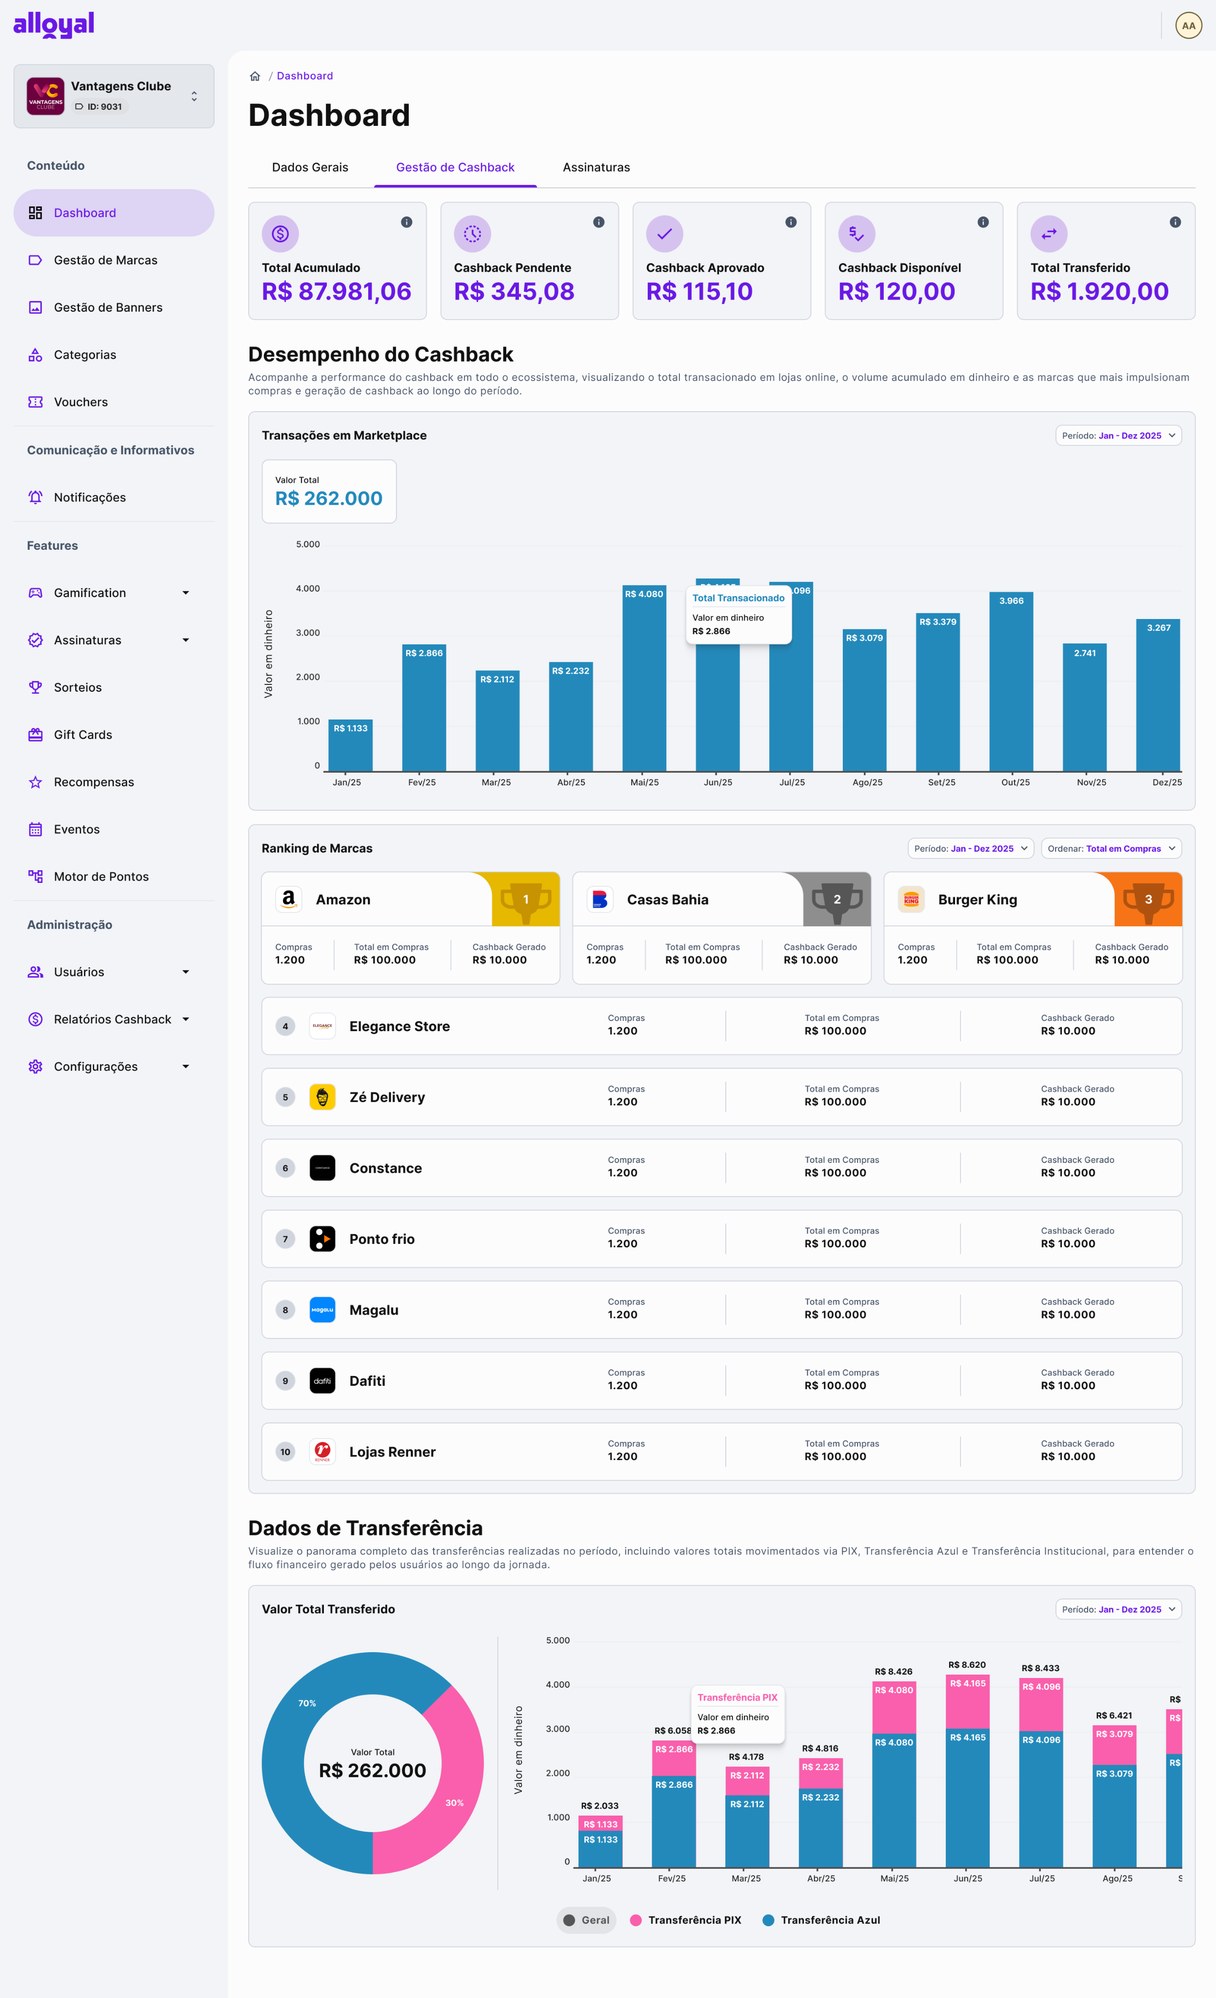Click the Amazon brand logo in ranking

click(289, 899)
